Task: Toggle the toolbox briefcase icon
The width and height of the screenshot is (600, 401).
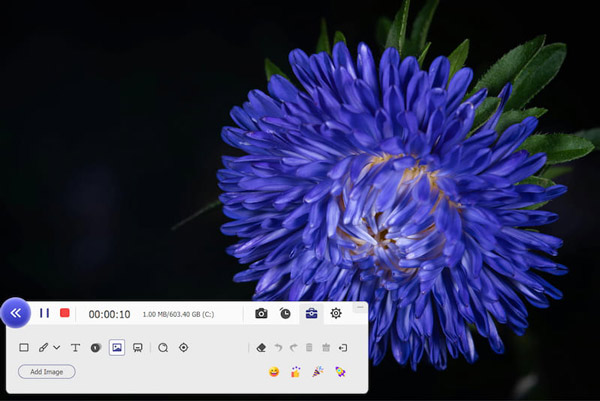Action: click(311, 313)
